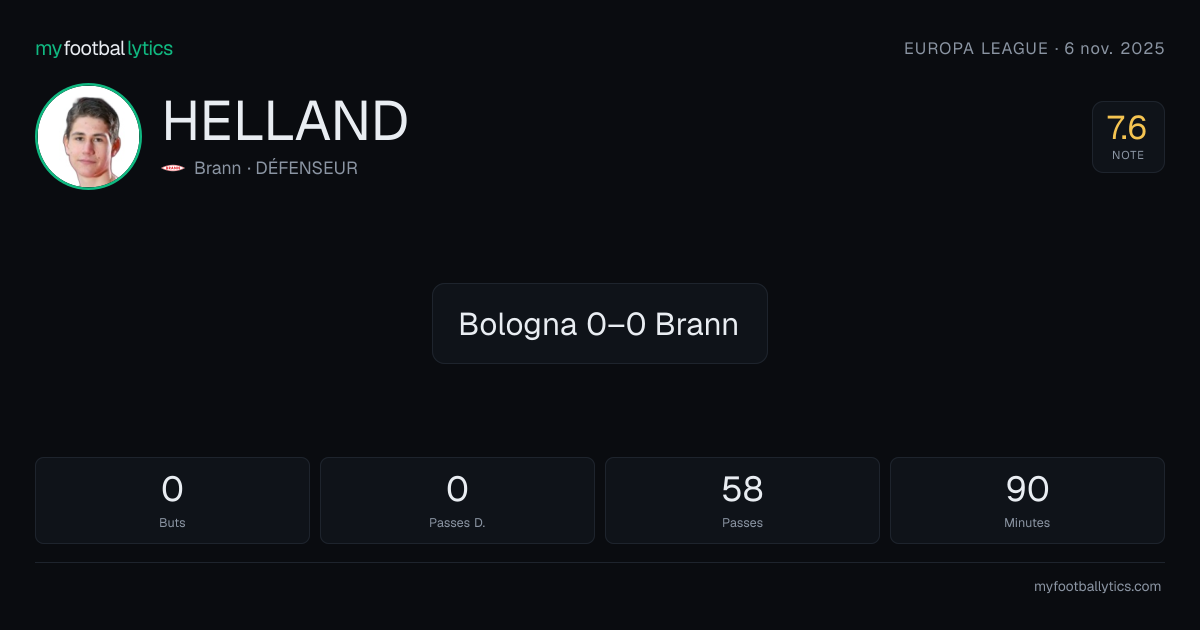Open Helland's player photo
Screen dimensions: 1200x630
click(88, 136)
